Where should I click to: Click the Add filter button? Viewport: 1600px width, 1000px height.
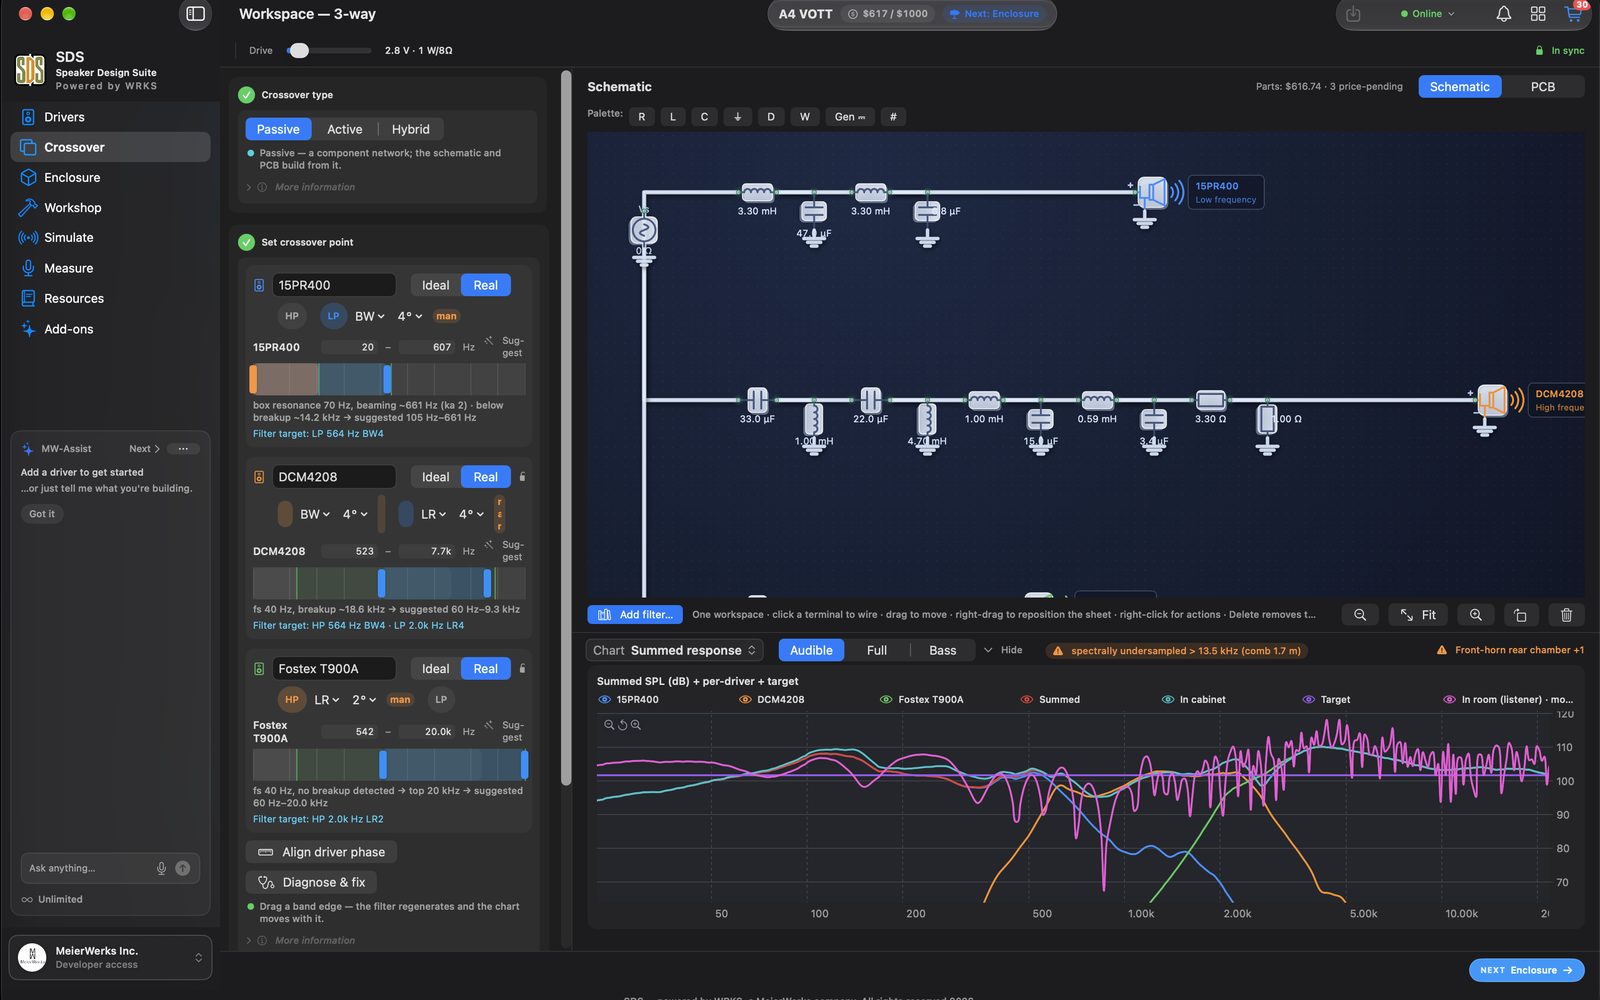(x=635, y=615)
